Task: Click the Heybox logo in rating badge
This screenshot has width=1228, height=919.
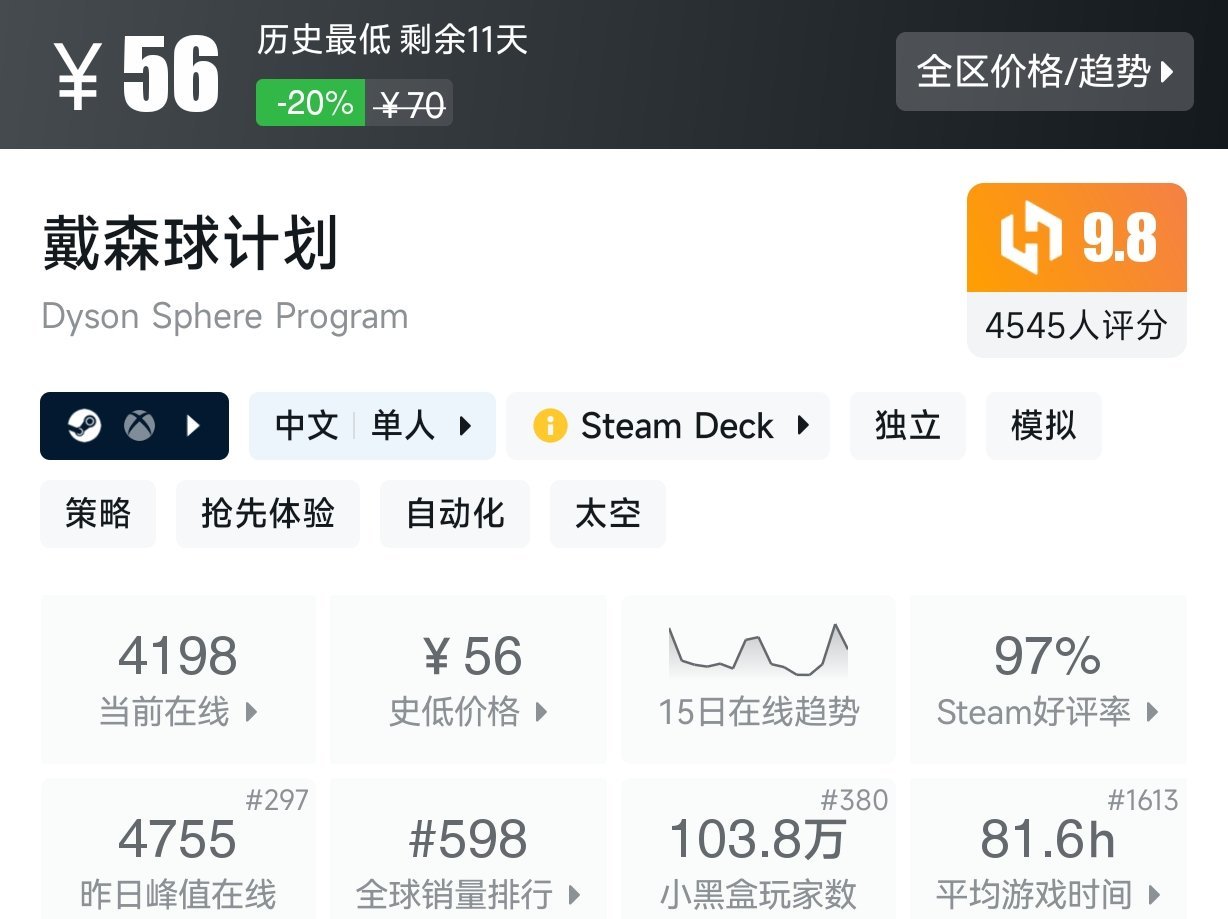Action: pos(1030,238)
